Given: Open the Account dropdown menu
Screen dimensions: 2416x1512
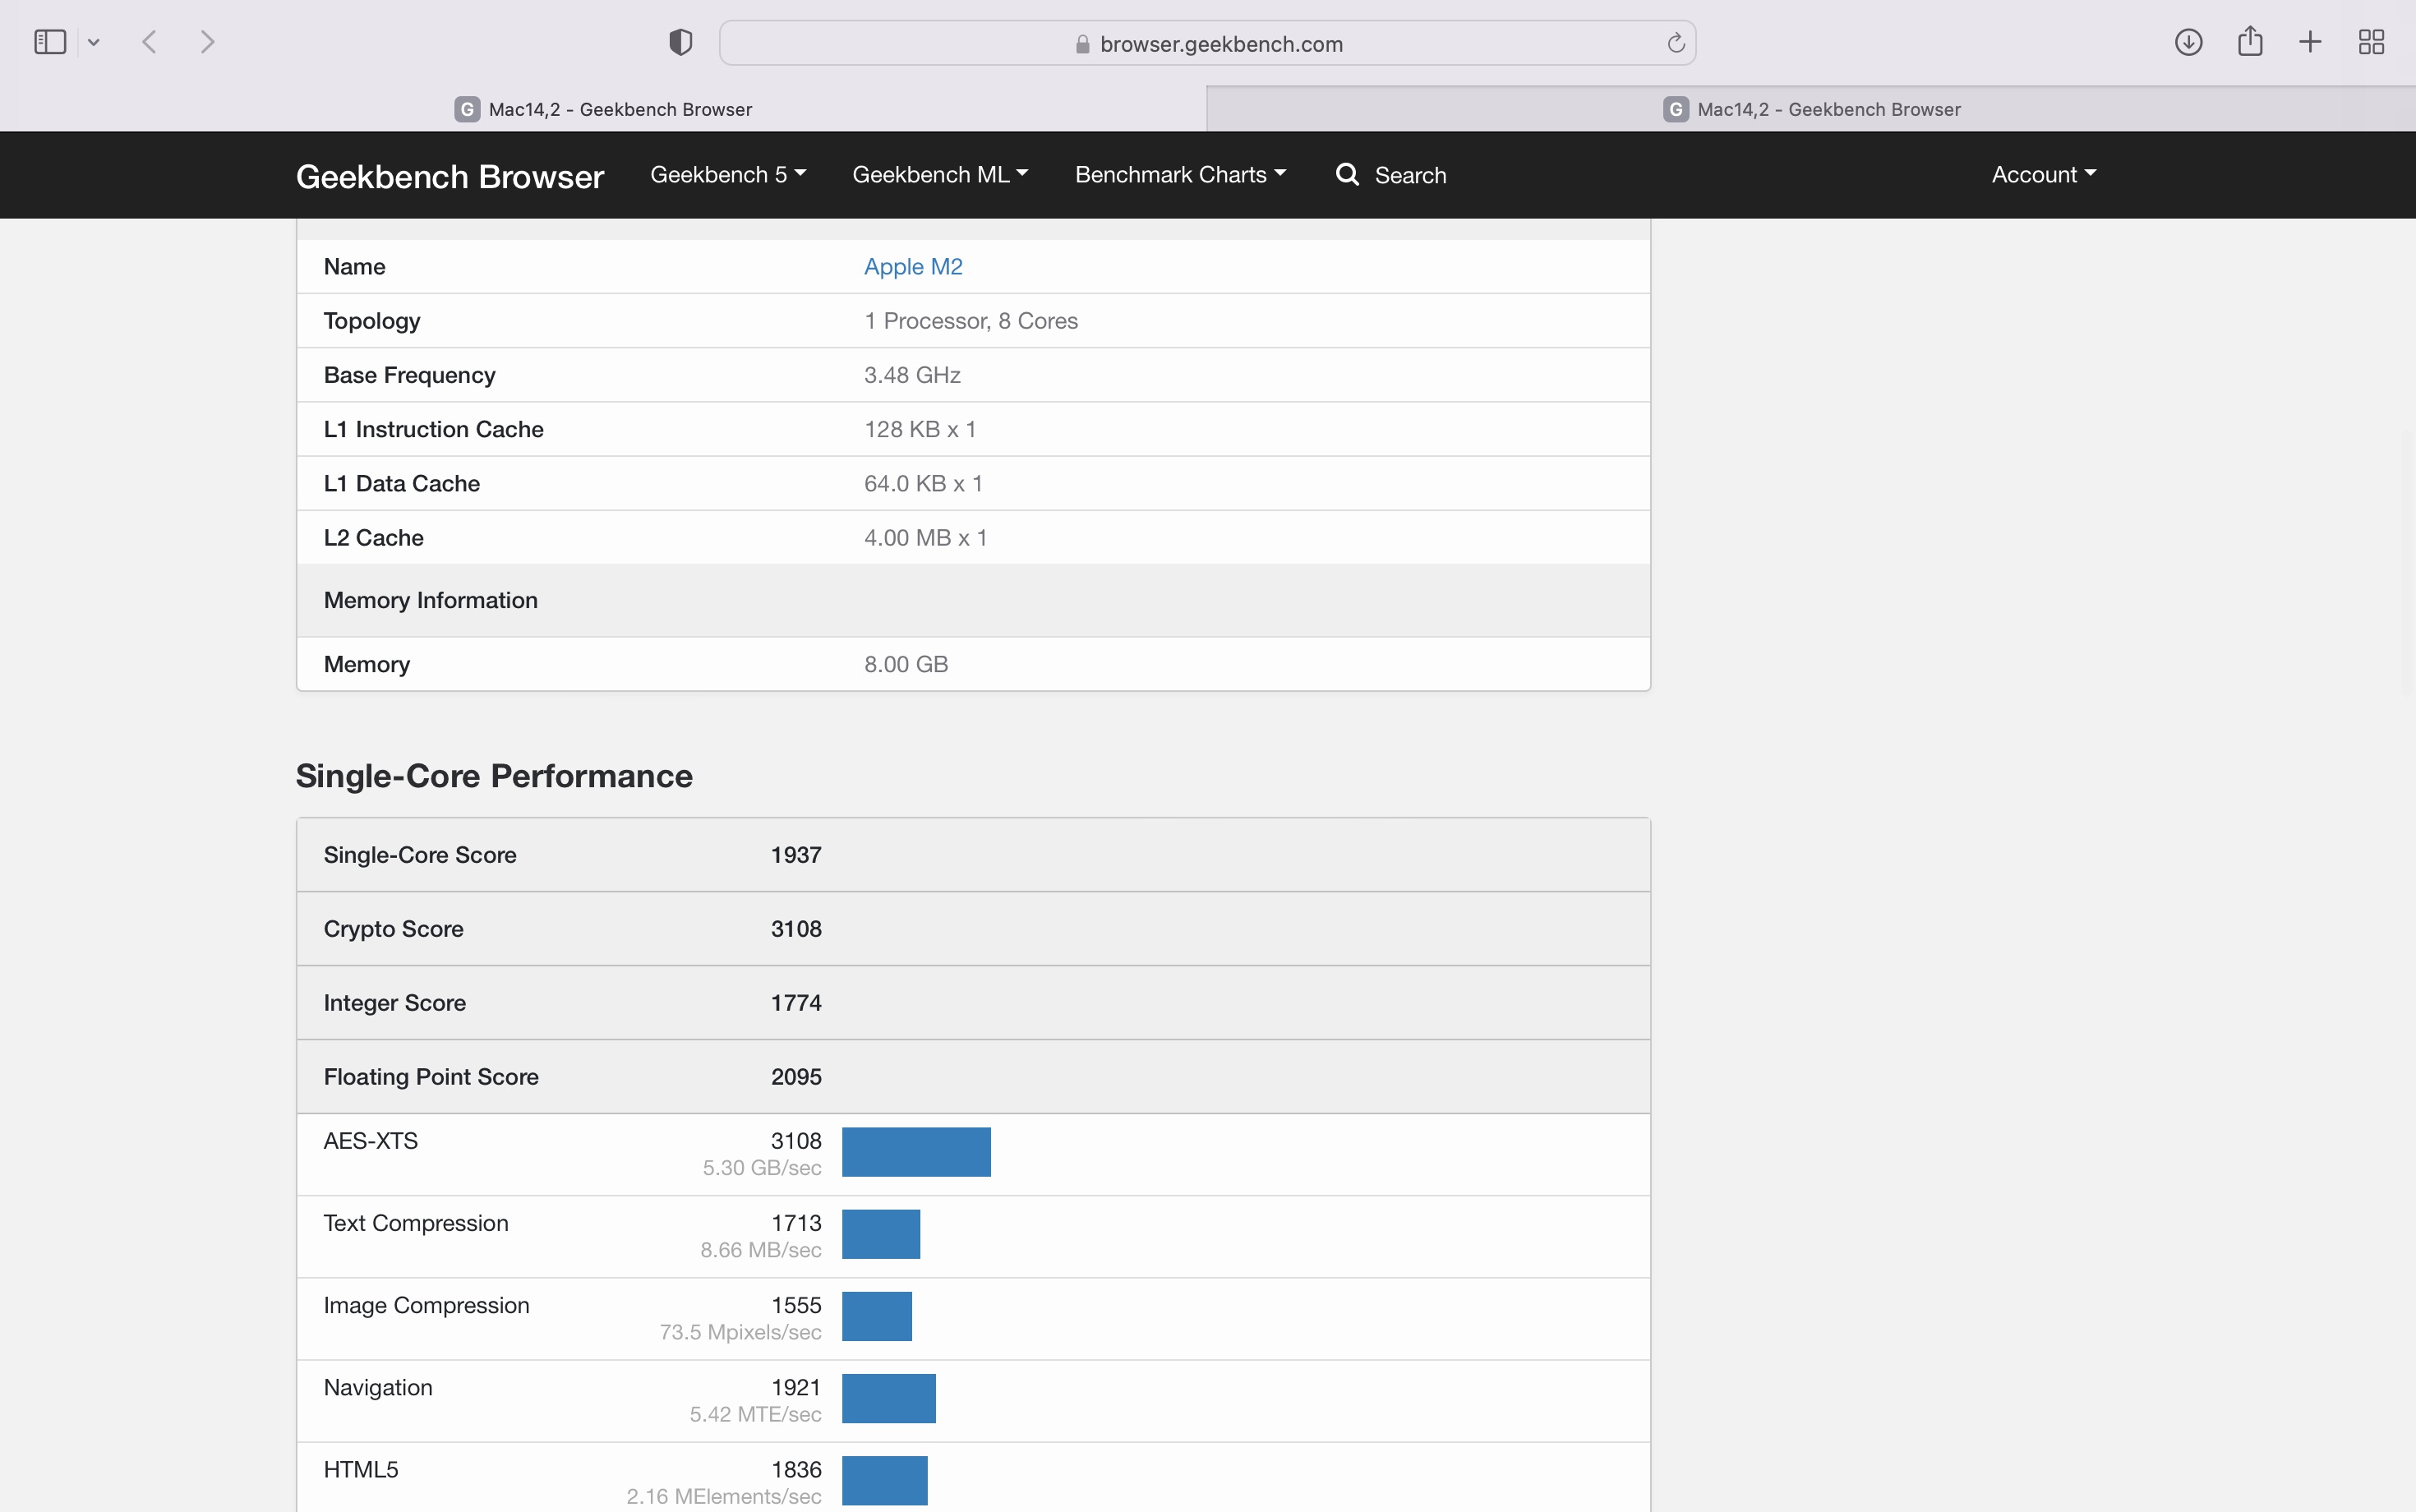Looking at the screenshot, I should tap(2044, 175).
